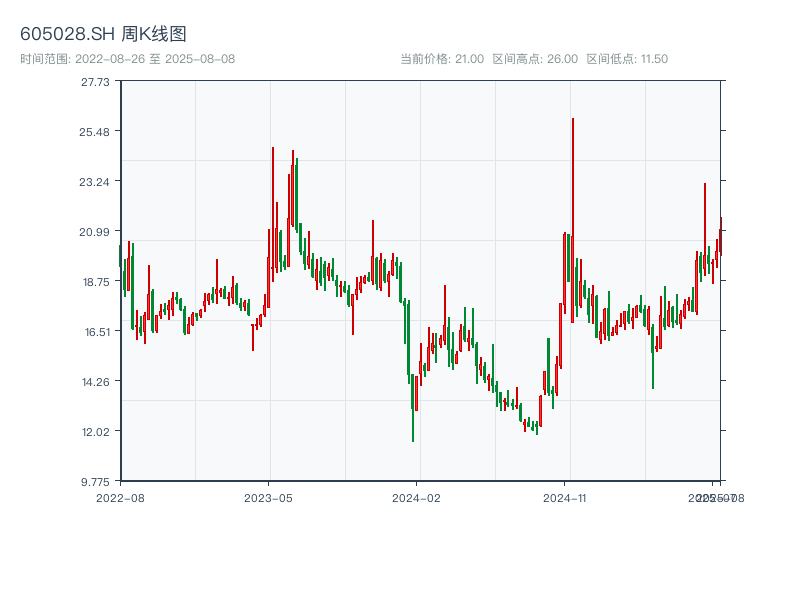Click the y-axis label 14.26
The height and width of the screenshot is (600, 800).
(96, 382)
